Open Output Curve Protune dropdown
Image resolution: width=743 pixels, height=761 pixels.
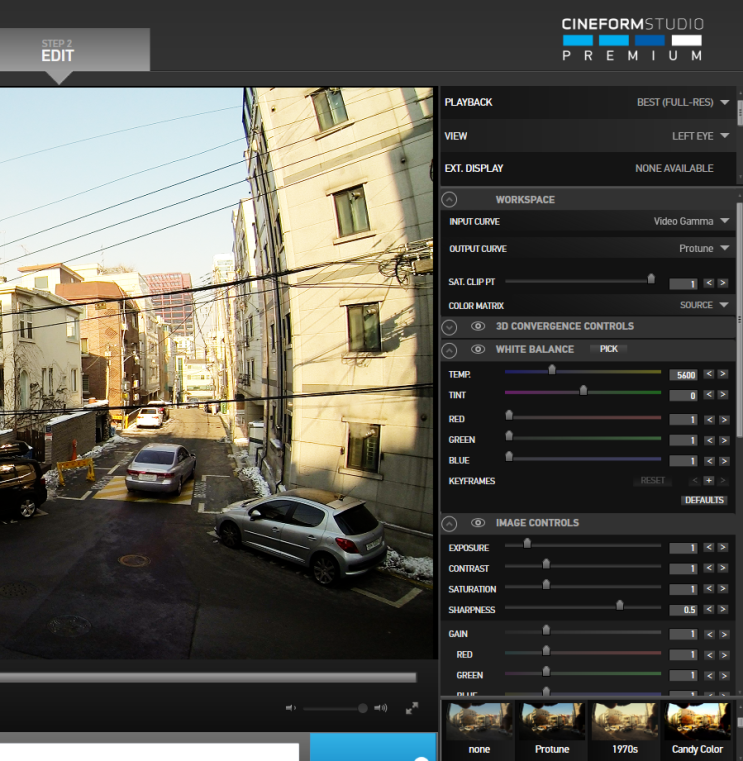pos(704,248)
